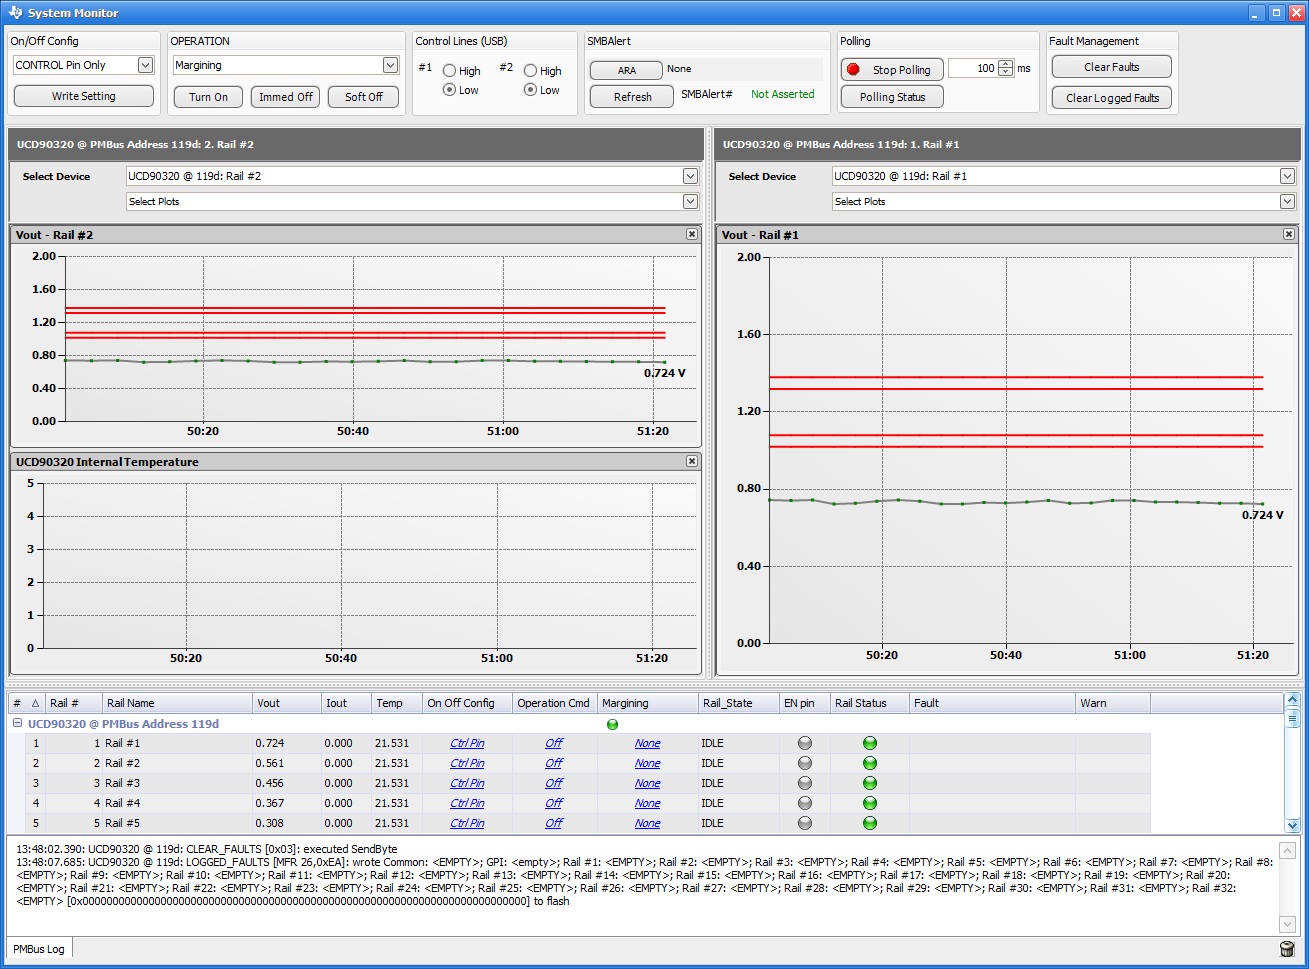Click Rail #2 green Rail Status LED

coord(869,763)
